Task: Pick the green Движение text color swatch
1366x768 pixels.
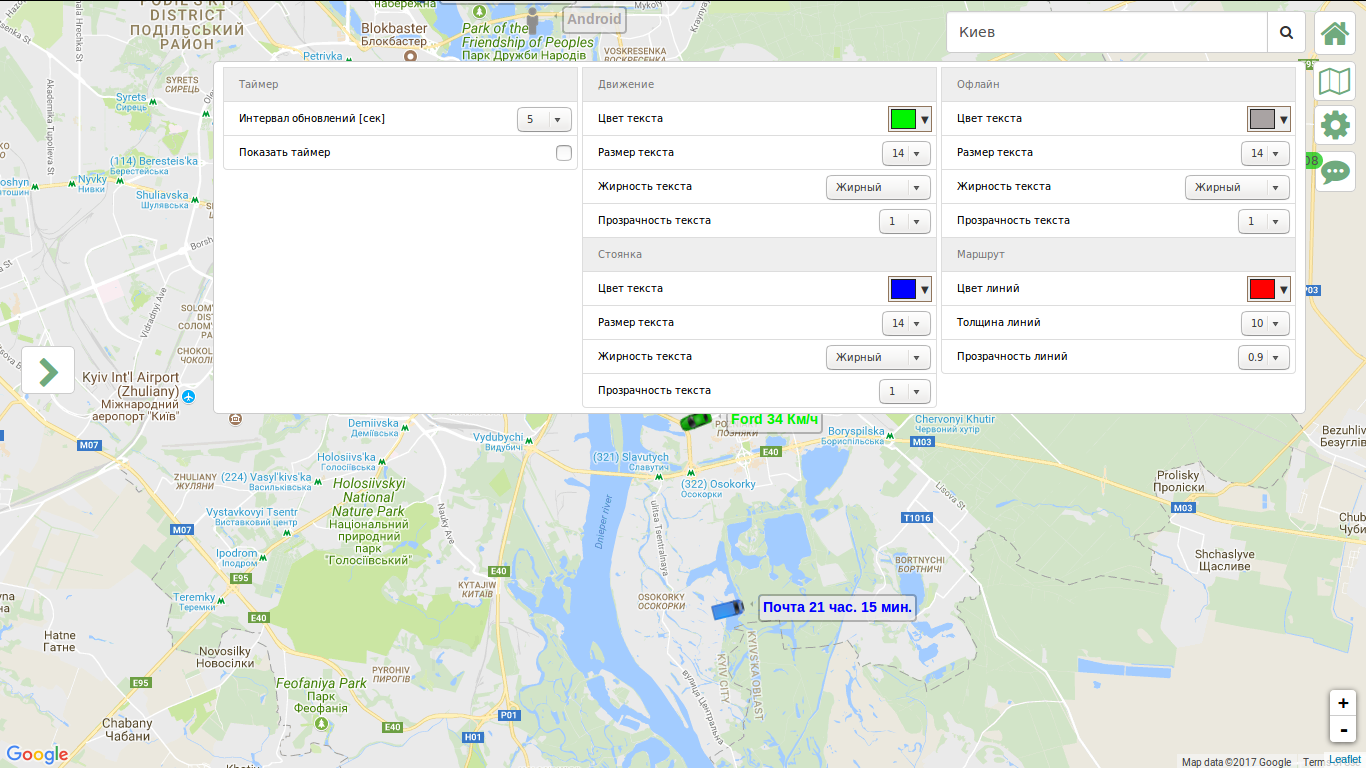Action: [x=910, y=119]
